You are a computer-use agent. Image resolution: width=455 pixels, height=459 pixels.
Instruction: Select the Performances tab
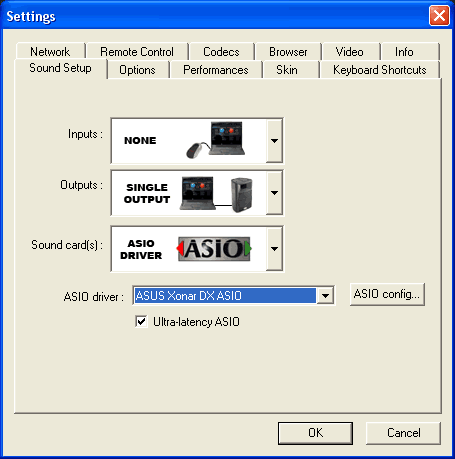[x=216, y=70]
